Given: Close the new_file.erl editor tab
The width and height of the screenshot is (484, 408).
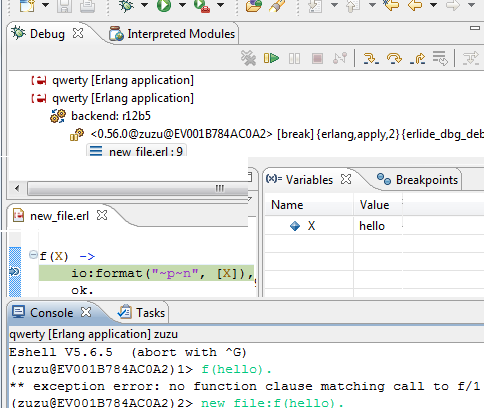Looking at the screenshot, I should (x=102, y=215).
